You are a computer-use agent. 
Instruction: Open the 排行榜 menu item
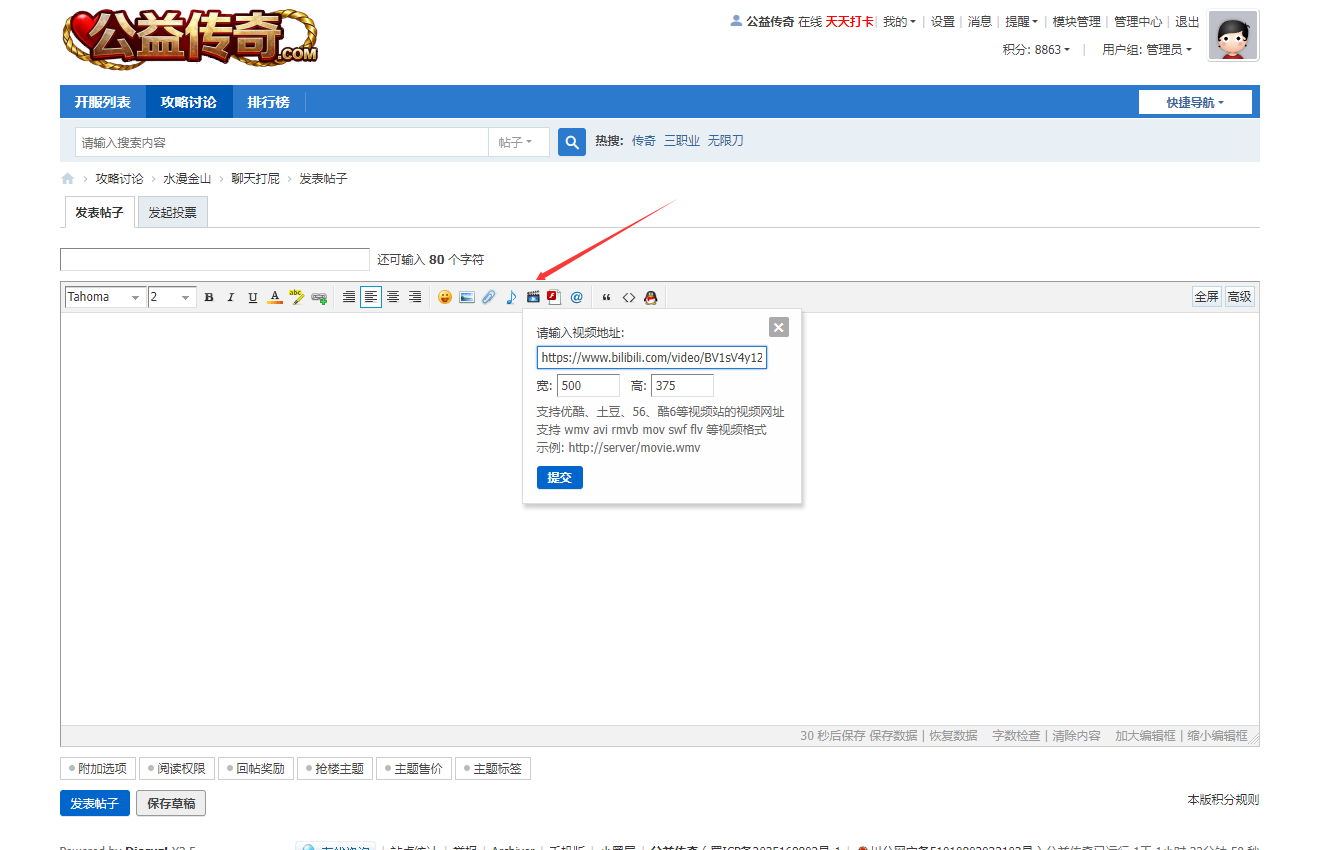[x=268, y=101]
